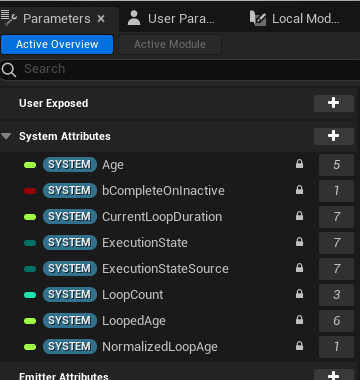
Task: Click the green type pill for NormalizedLoopAge
Action: click(x=30, y=347)
